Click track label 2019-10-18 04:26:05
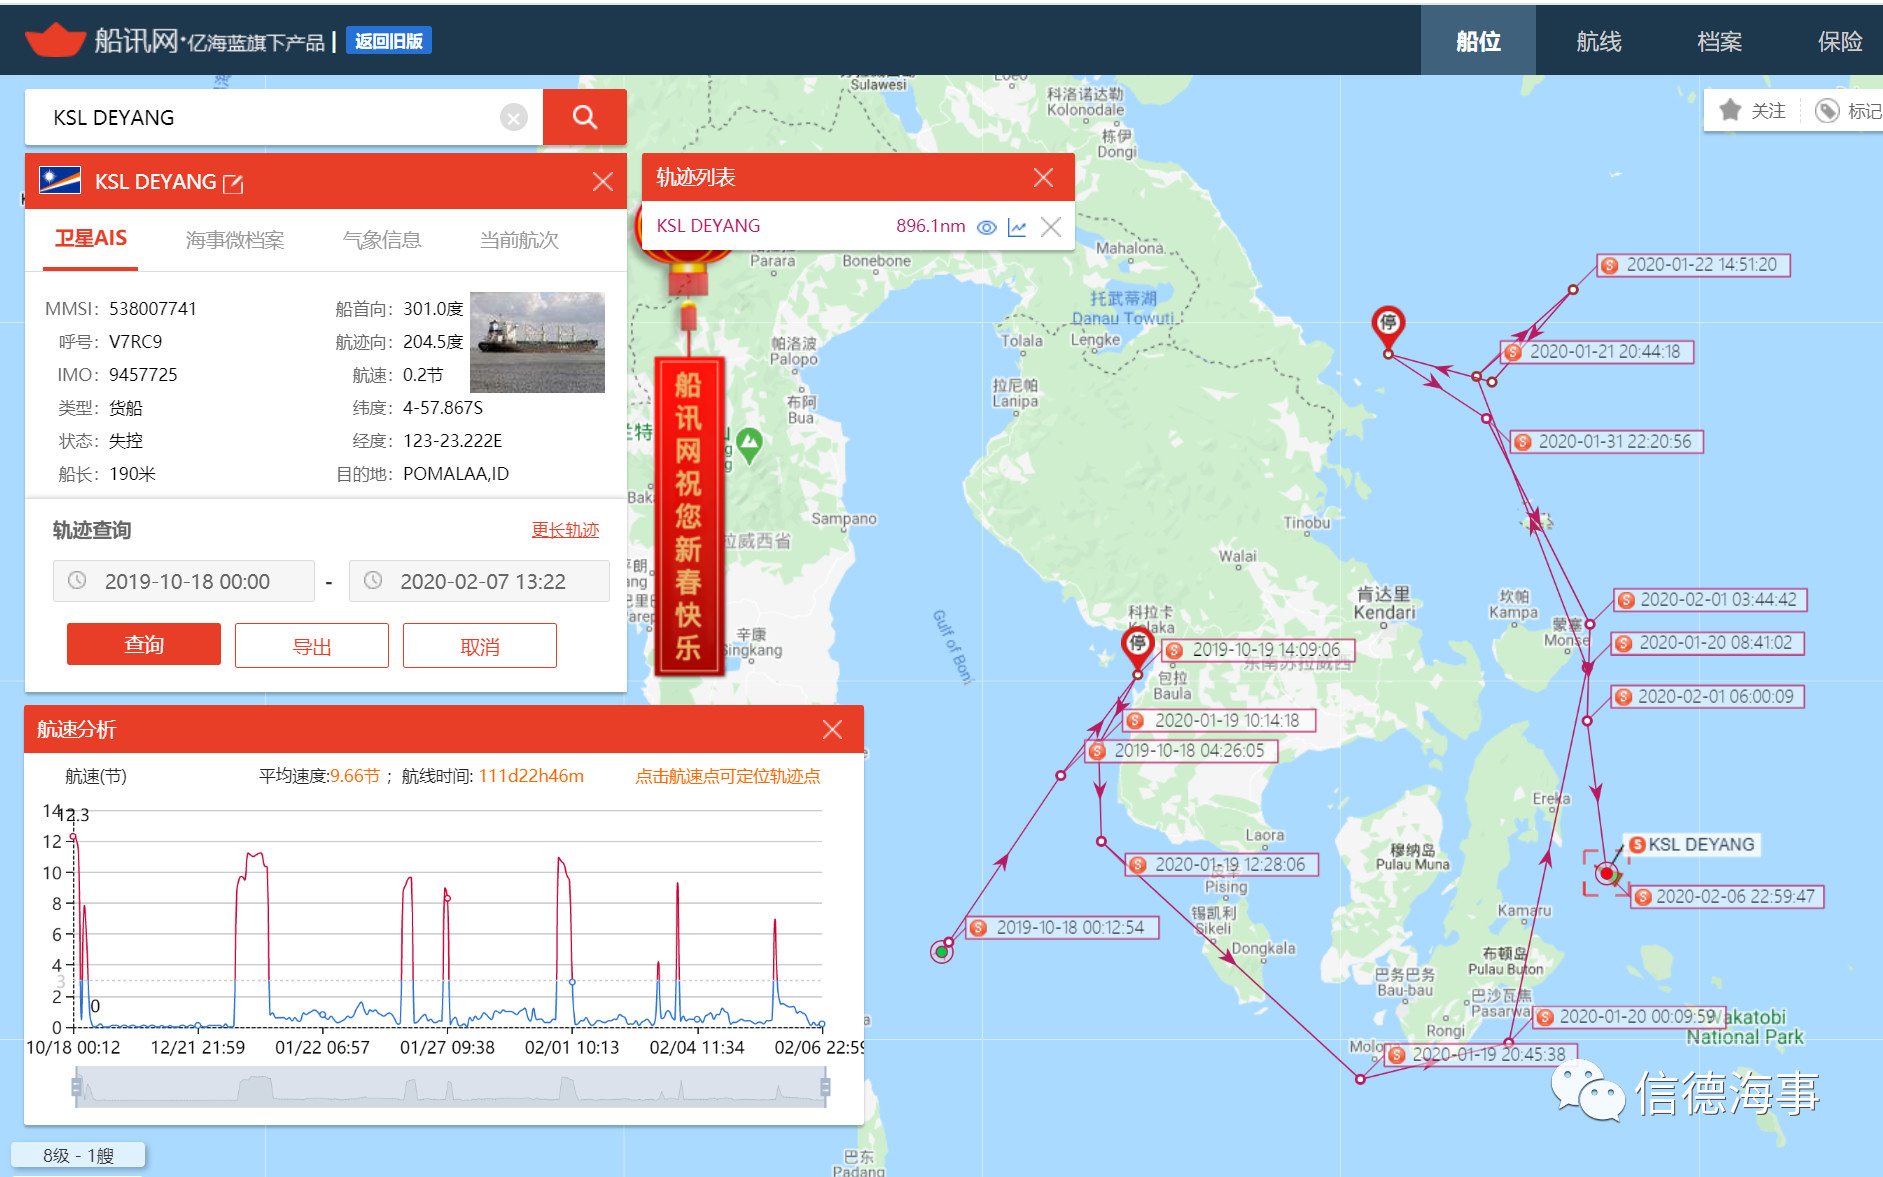1883x1177 pixels. 1181,751
